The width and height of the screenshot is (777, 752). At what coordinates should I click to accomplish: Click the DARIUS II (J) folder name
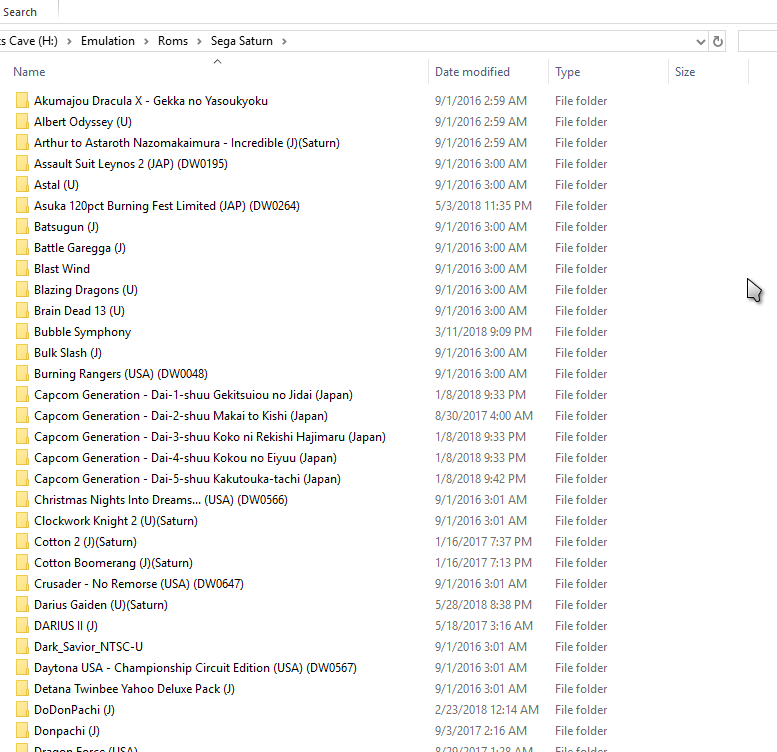click(66, 626)
